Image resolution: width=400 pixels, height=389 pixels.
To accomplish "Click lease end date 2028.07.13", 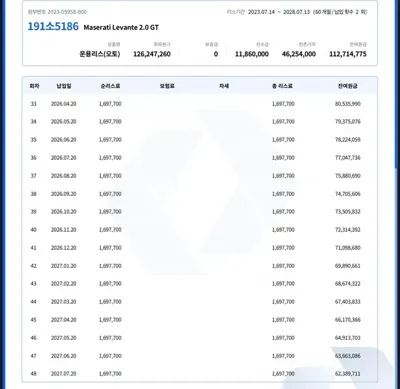I will [296, 12].
